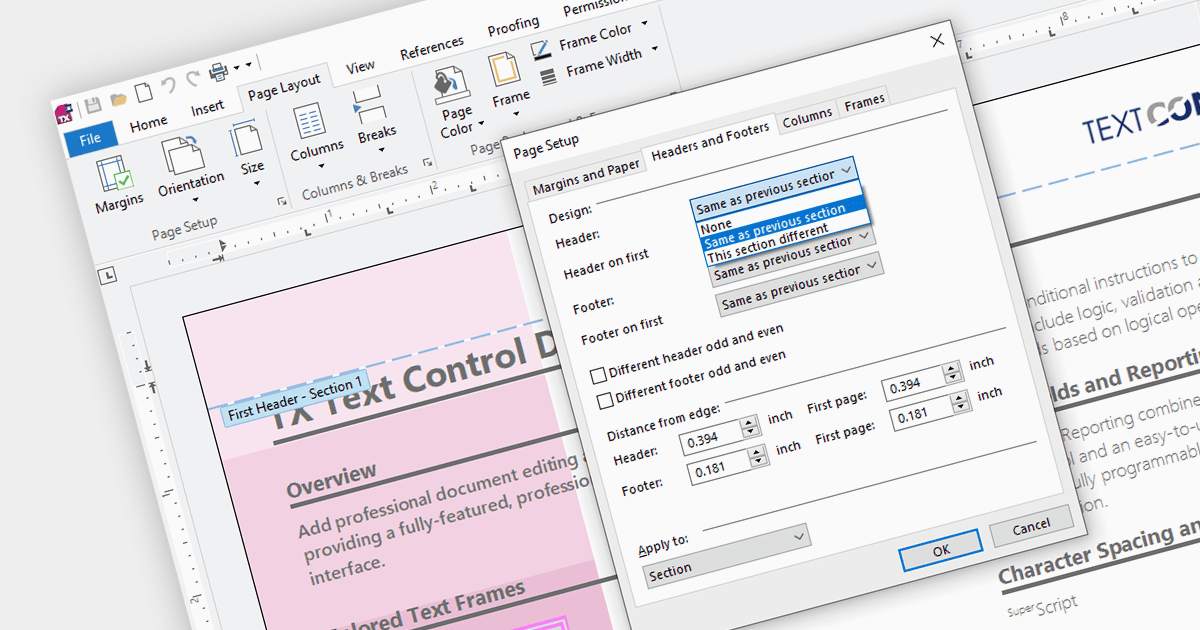Expand the Customize Quick Access Toolbar arrow
This screenshot has height=630, width=1200.
[x=250, y=64]
